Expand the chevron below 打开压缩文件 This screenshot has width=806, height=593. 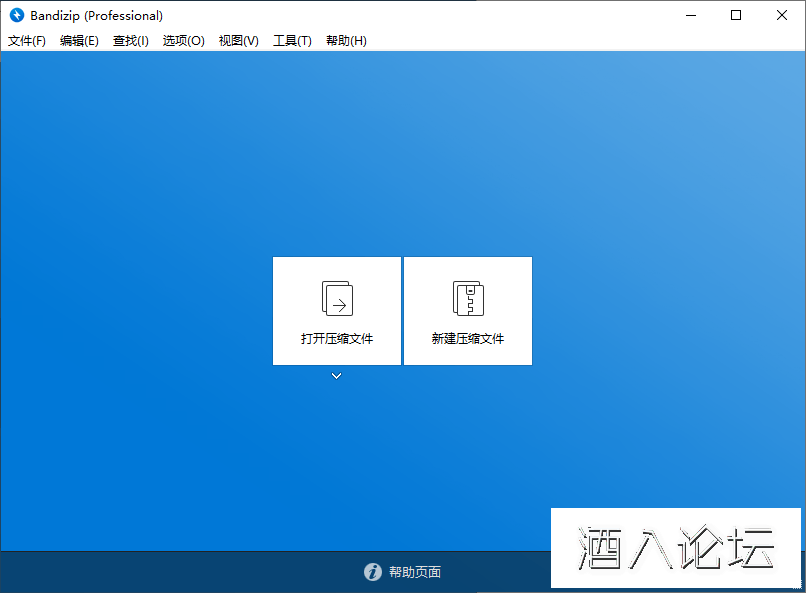(x=337, y=376)
